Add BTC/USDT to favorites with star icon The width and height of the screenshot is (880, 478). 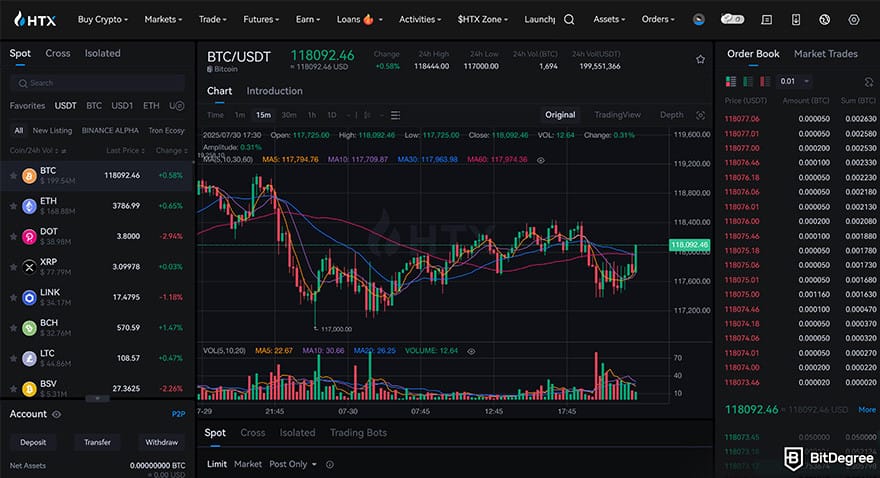(x=700, y=59)
